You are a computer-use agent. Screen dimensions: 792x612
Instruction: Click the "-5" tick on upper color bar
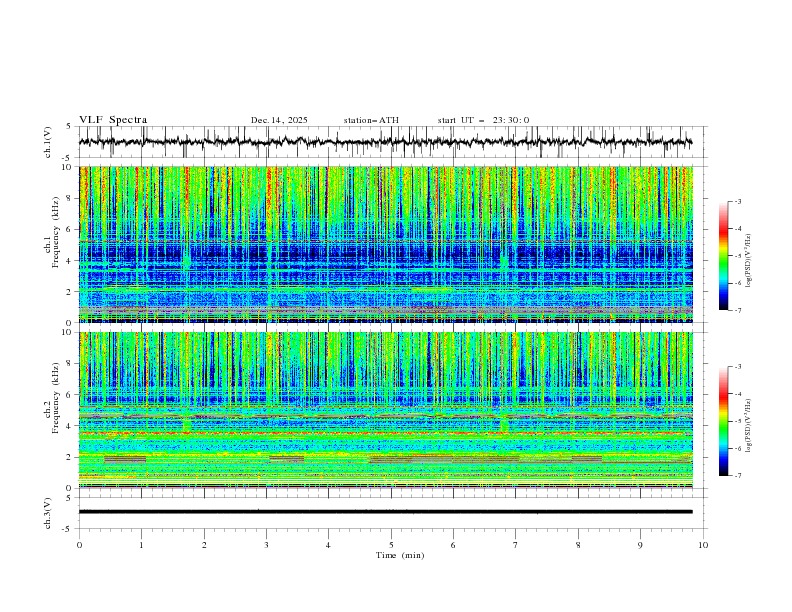coord(737,256)
